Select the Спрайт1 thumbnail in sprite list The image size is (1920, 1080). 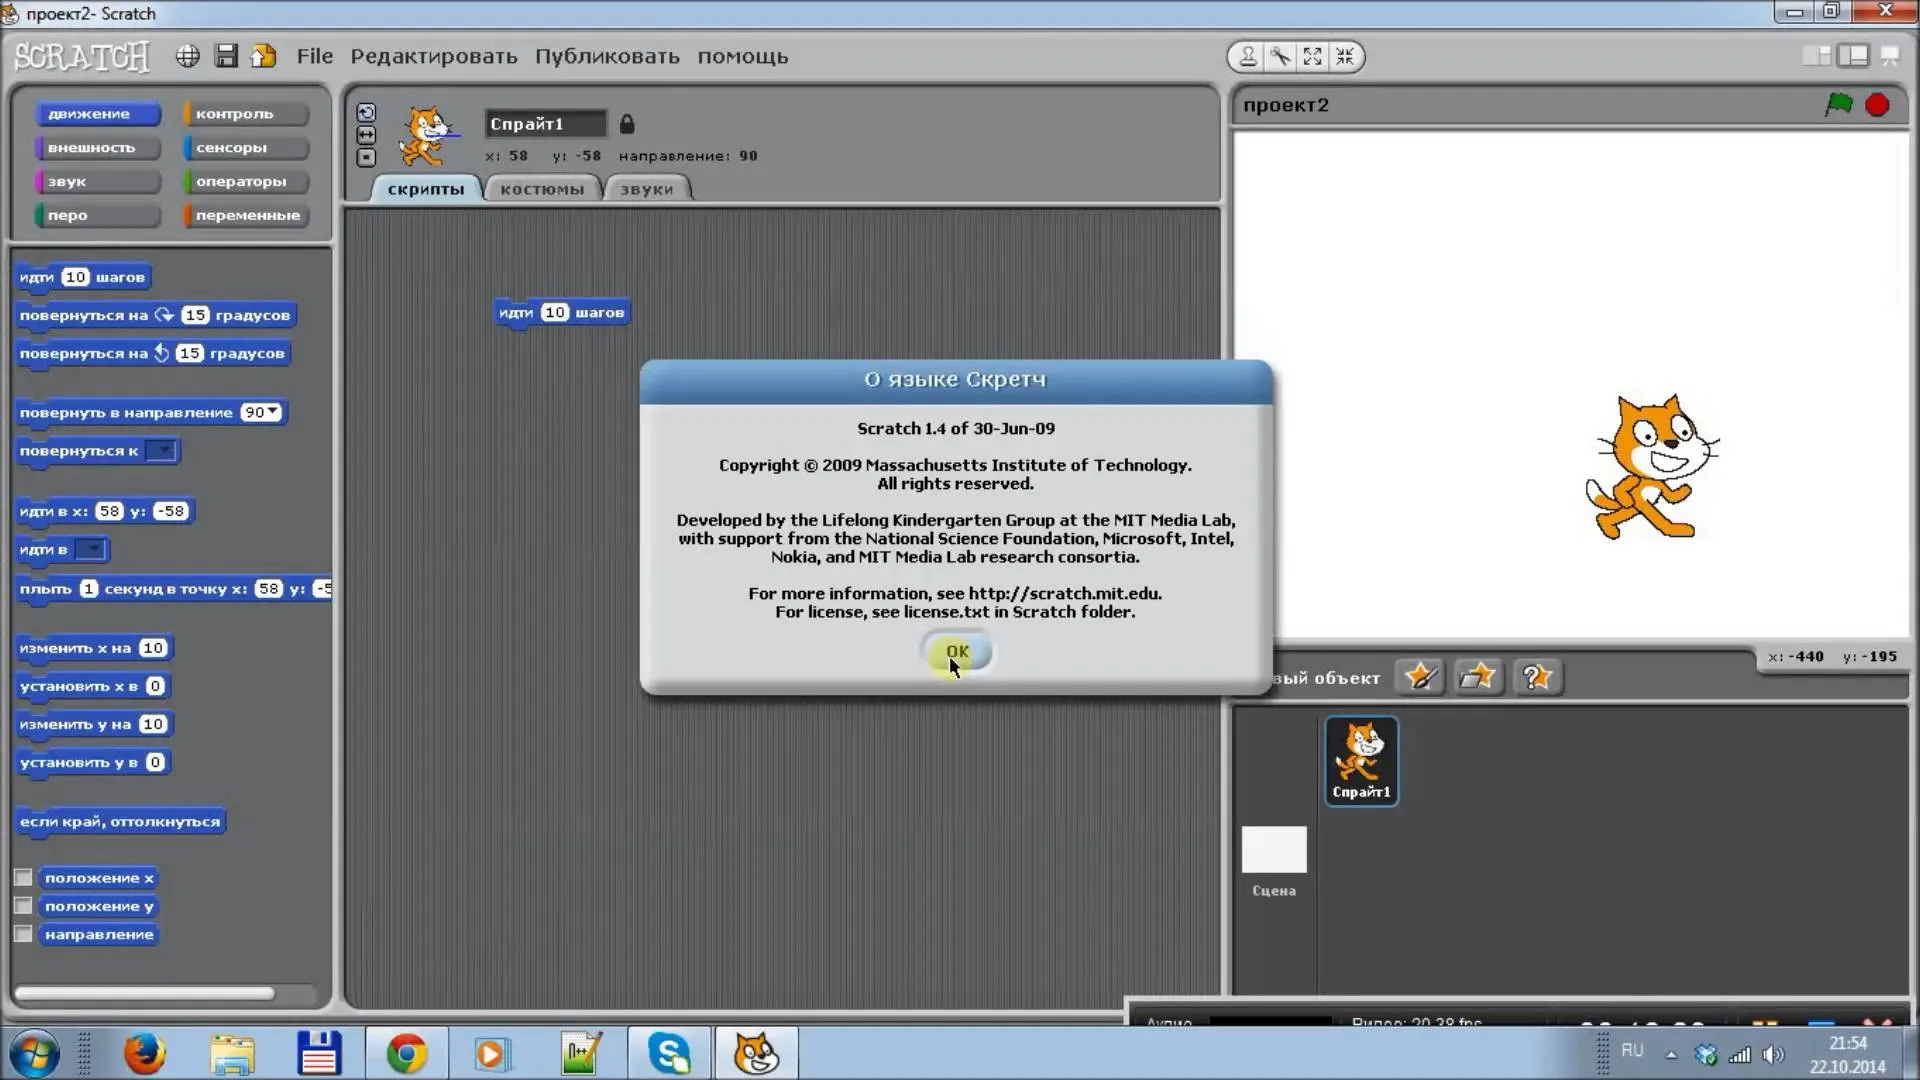point(1361,761)
